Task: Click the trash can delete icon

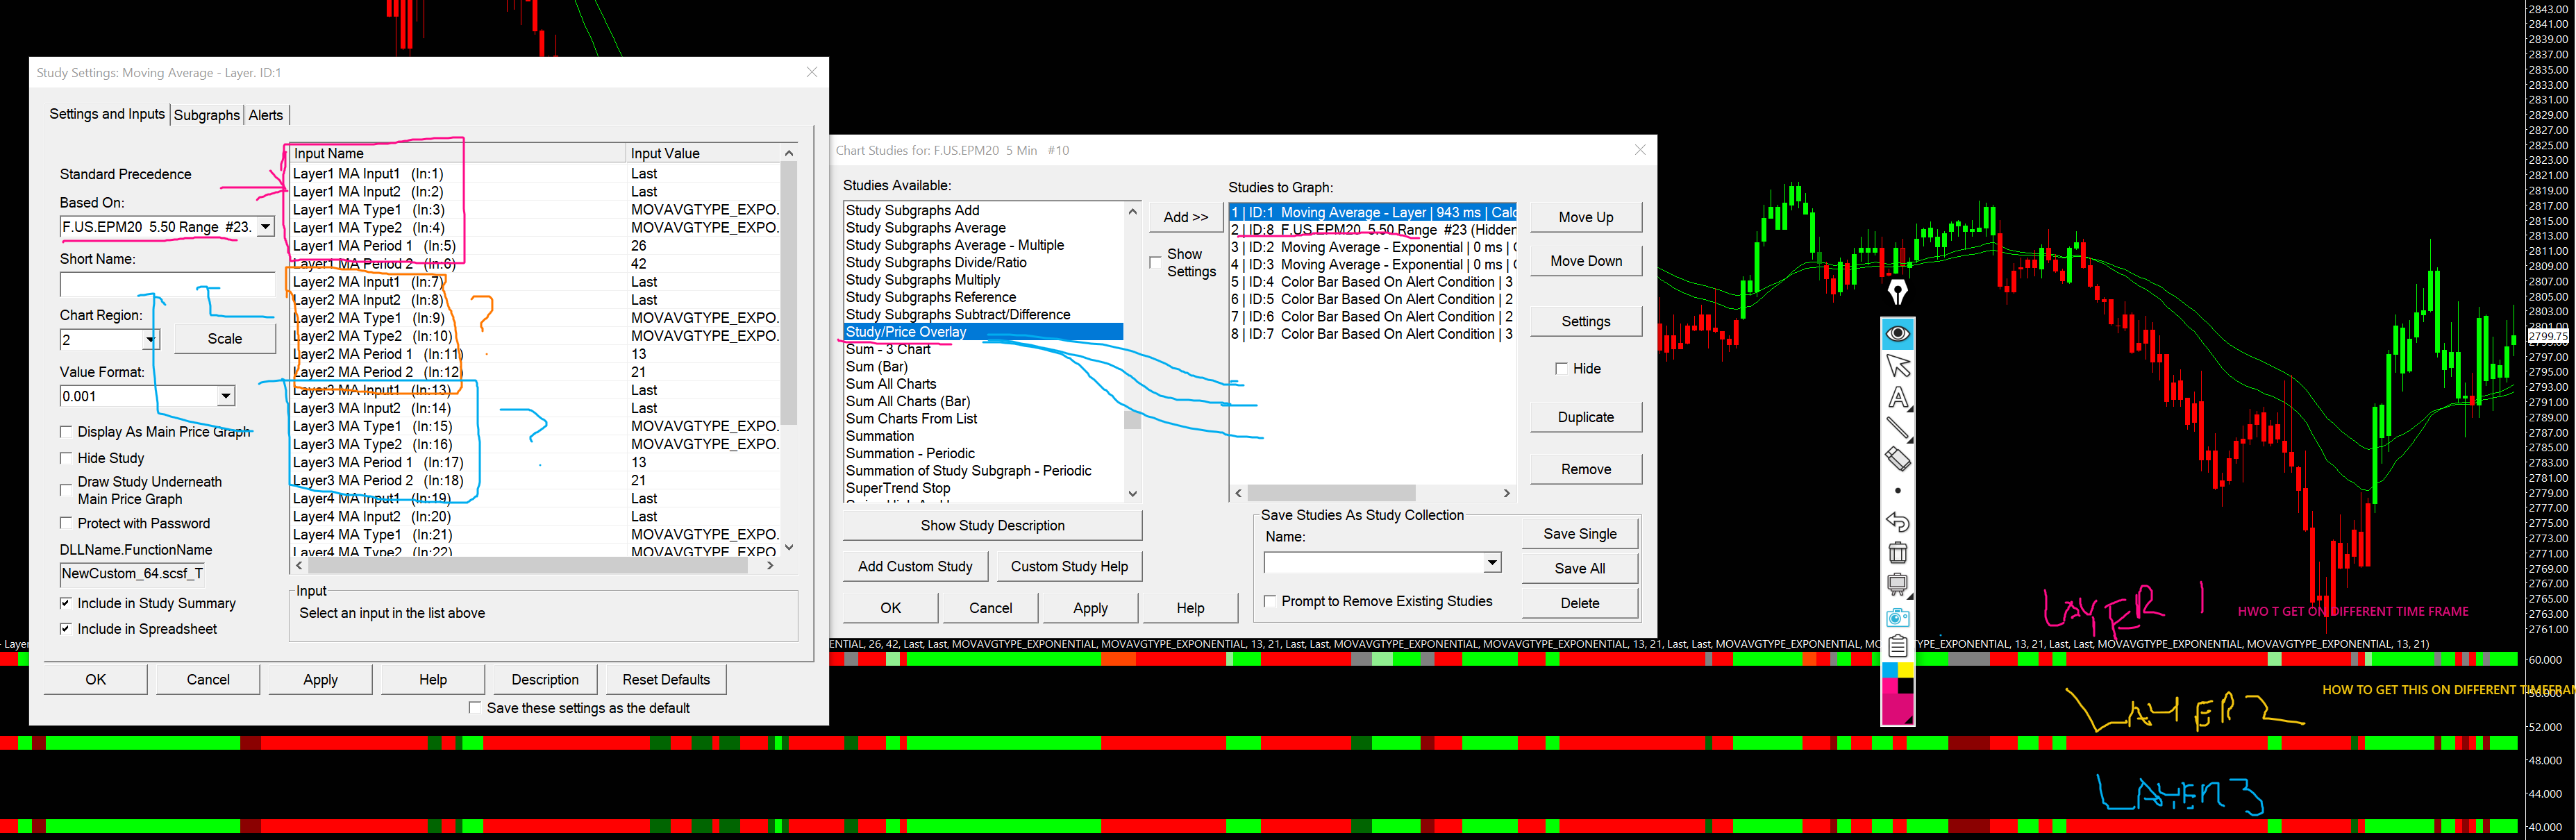Action: 1897,552
